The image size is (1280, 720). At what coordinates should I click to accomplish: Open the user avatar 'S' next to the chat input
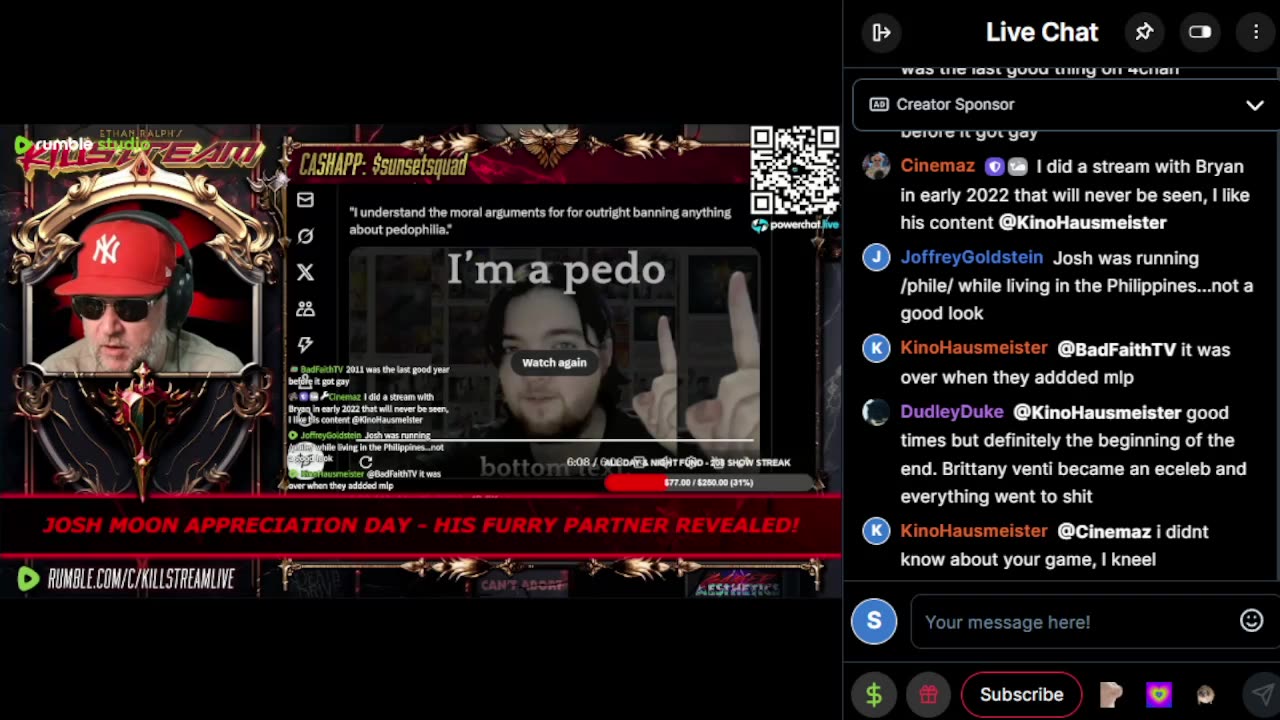874,621
